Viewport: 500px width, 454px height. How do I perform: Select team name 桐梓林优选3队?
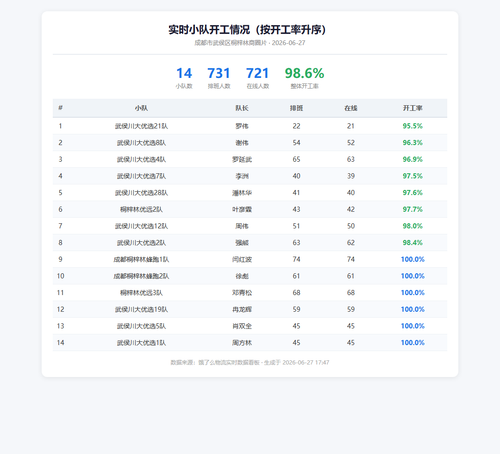141,293
